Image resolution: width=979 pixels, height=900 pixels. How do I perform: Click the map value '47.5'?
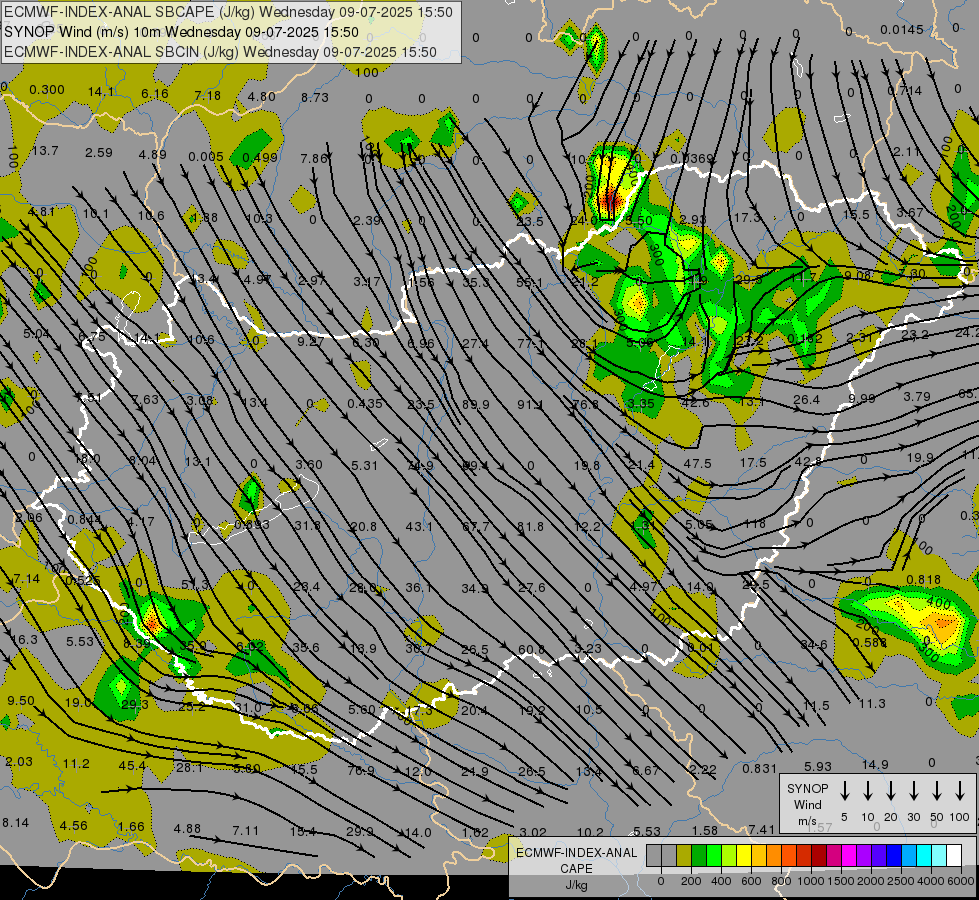(x=697, y=463)
